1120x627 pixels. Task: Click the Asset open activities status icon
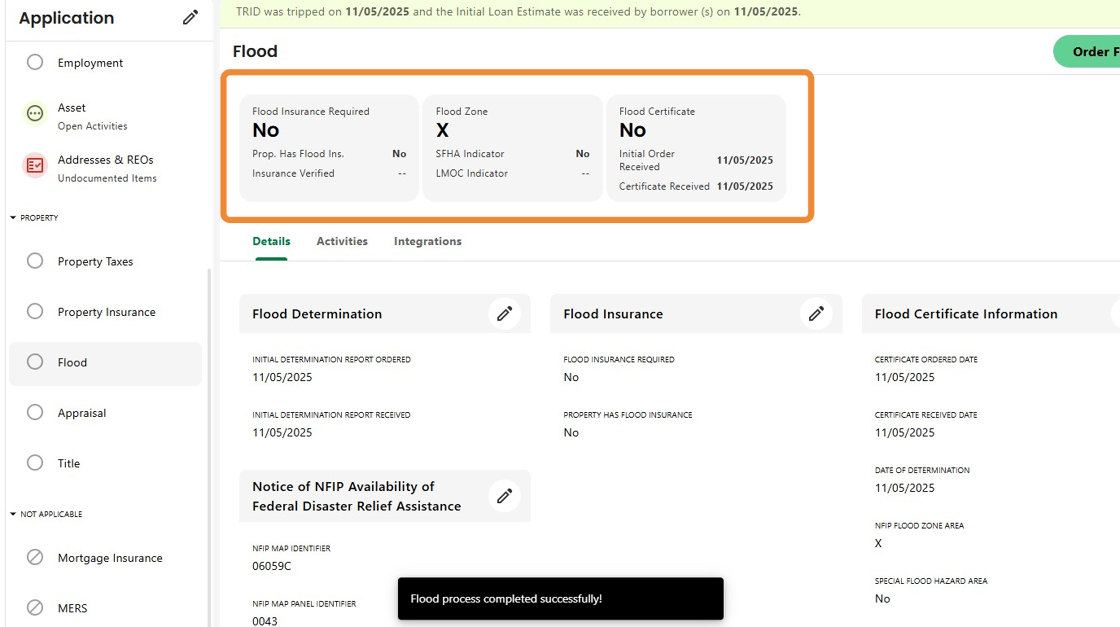coord(35,114)
